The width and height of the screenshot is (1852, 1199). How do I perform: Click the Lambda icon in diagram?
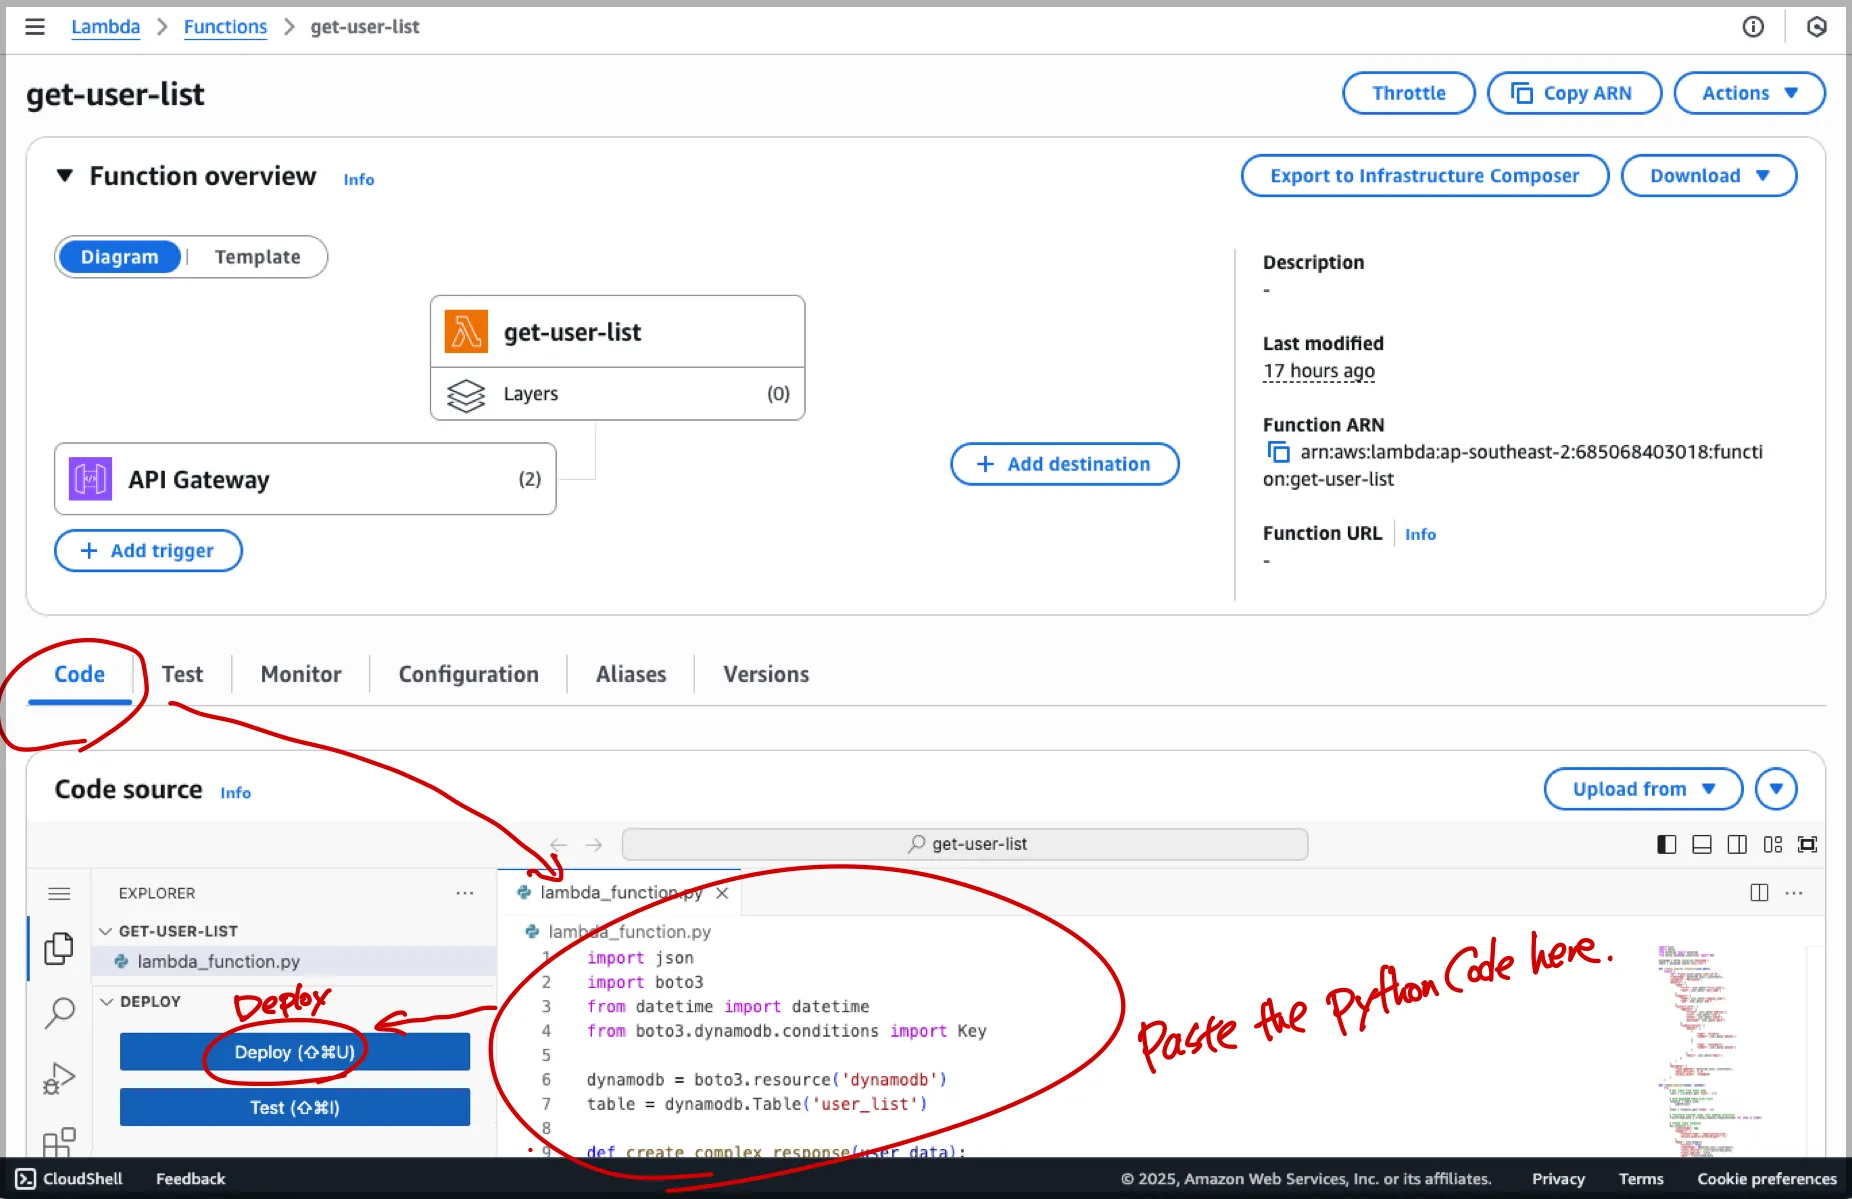466,332
